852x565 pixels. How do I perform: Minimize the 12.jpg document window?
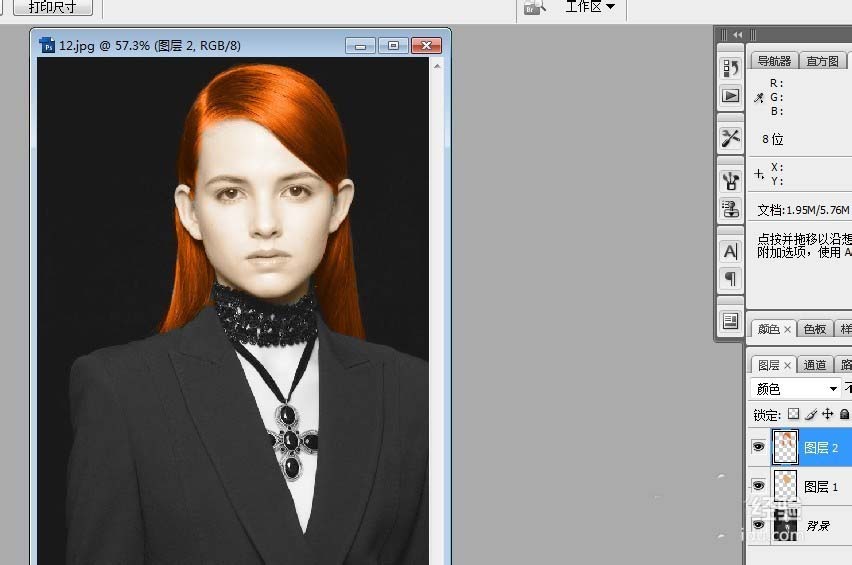(x=360, y=46)
